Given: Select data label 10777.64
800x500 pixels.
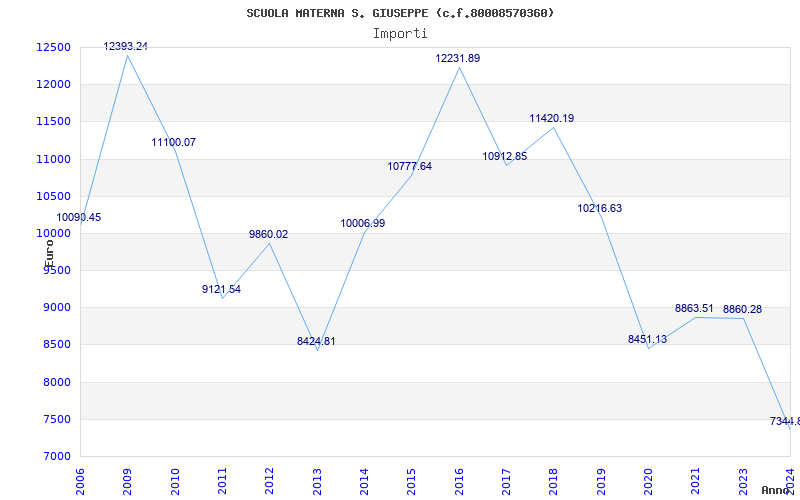Looking at the screenshot, I should coord(410,166).
